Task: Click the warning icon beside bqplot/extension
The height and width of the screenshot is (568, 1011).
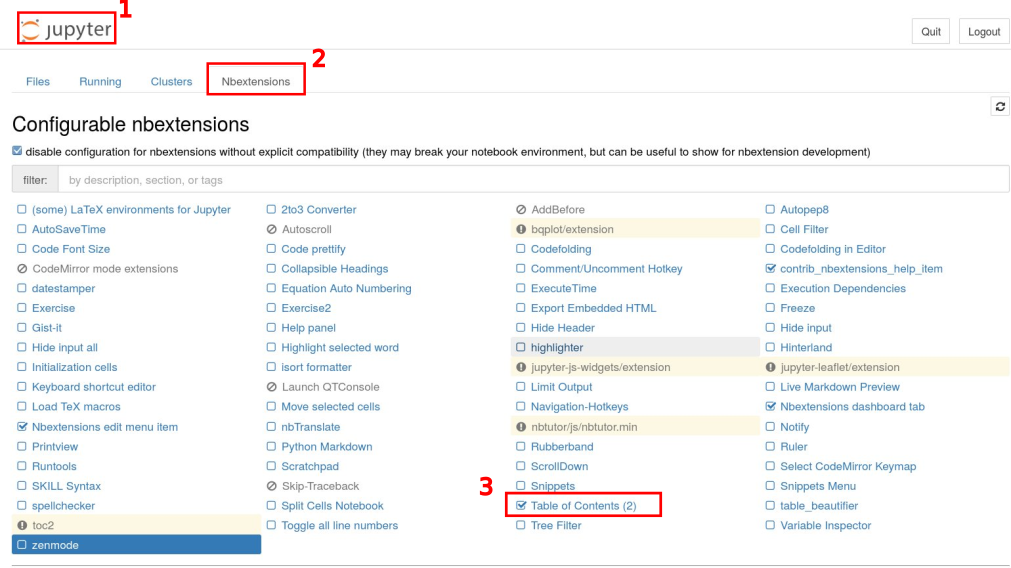Action: (x=521, y=230)
